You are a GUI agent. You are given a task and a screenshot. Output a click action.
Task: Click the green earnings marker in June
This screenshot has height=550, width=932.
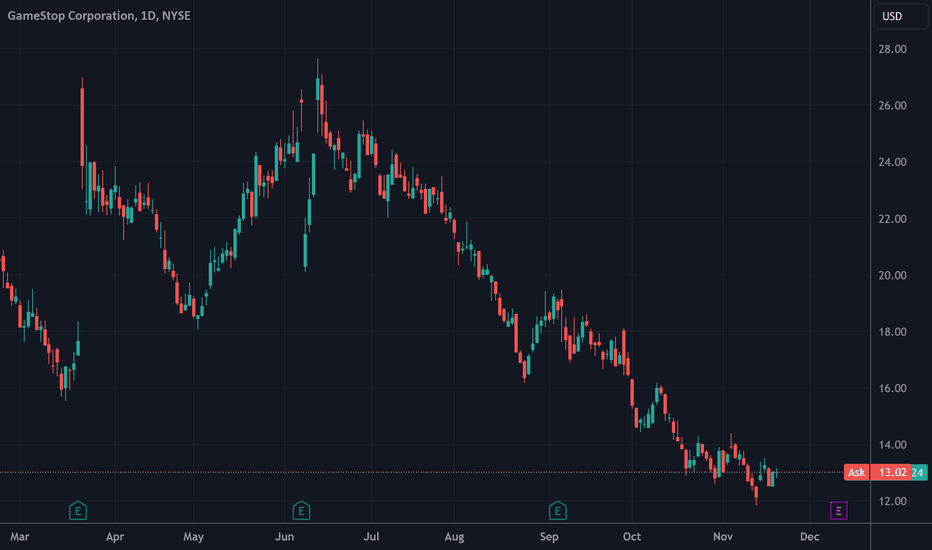301,510
